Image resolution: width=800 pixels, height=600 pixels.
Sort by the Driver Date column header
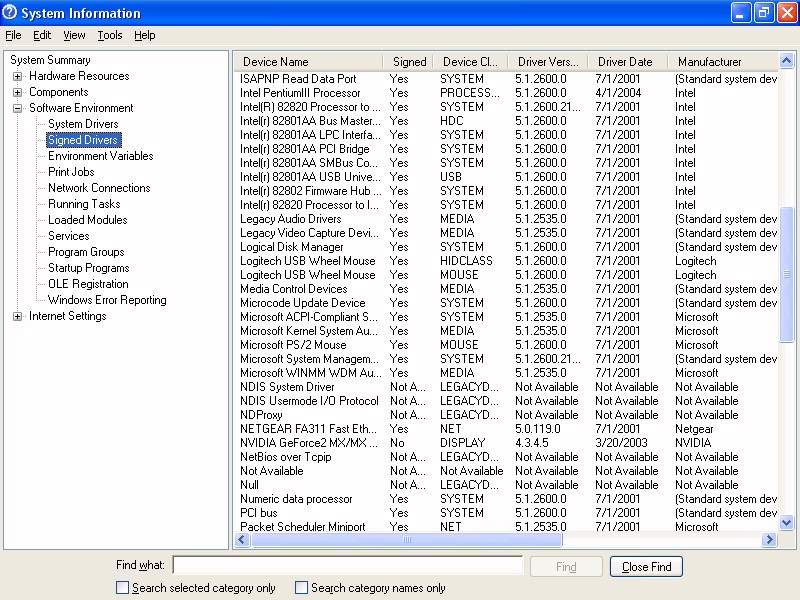point(626,62)
